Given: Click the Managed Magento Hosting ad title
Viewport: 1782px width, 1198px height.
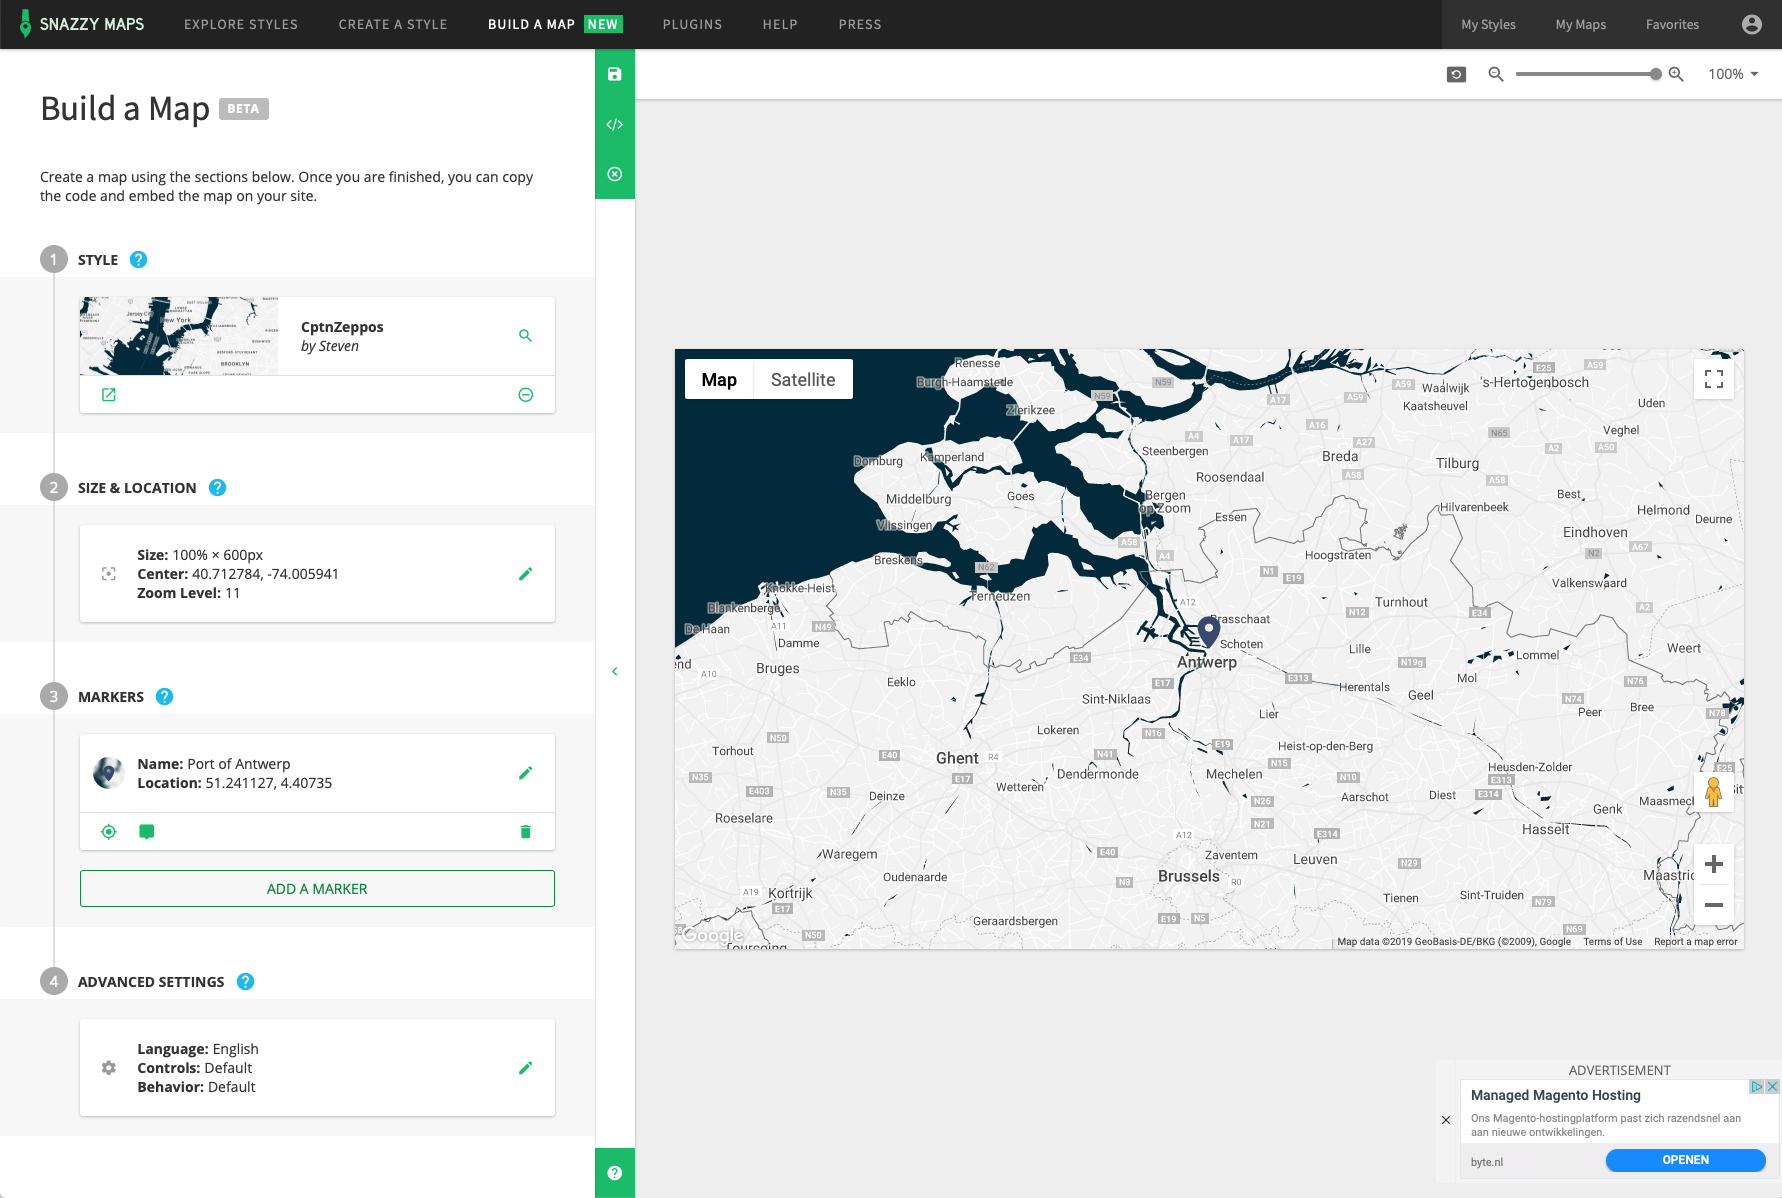Looking at the screenshot, I should coord(1556,1095).
